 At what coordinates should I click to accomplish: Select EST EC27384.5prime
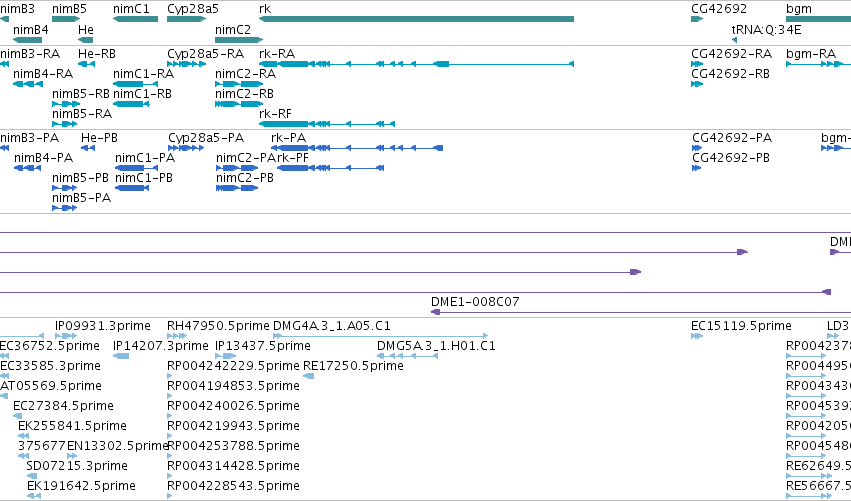click(x=63, y=406)
